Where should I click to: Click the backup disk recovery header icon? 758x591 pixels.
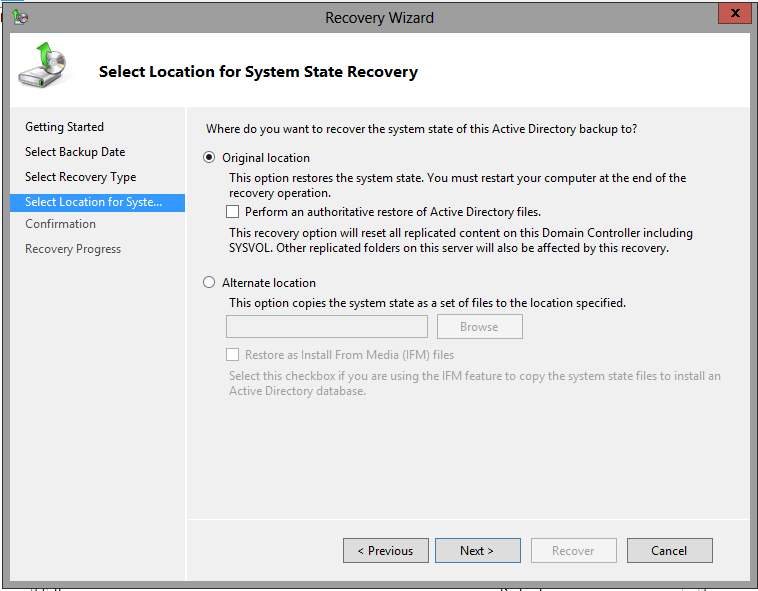tap(43, 65)
